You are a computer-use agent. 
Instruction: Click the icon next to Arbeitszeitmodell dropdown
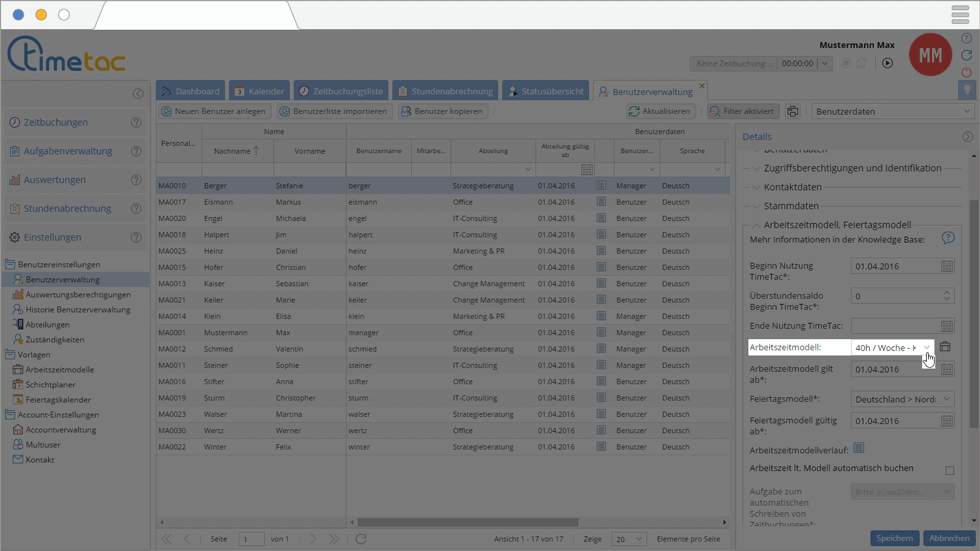(945, 347)
